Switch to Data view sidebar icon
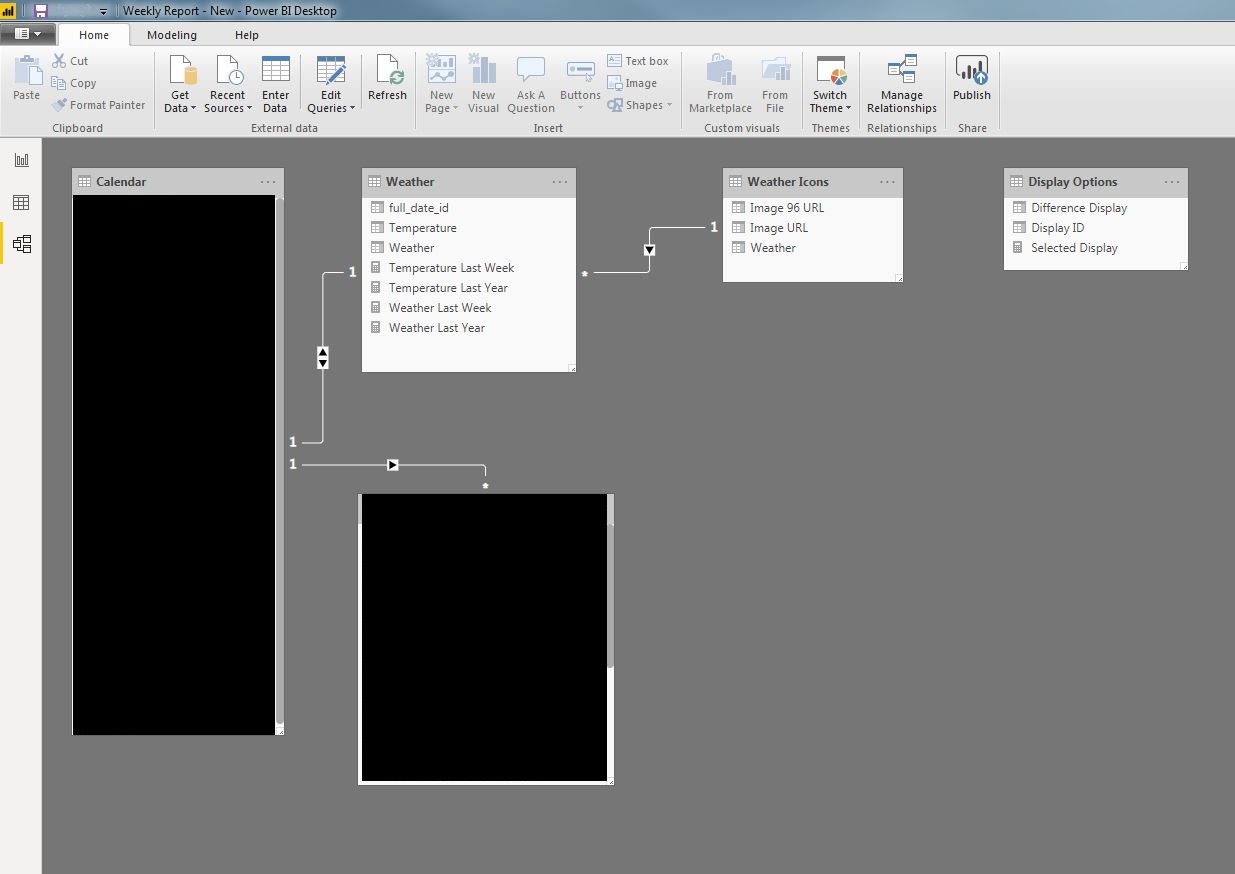Viewport: 1235px width, 874px height. click(21, 203)
